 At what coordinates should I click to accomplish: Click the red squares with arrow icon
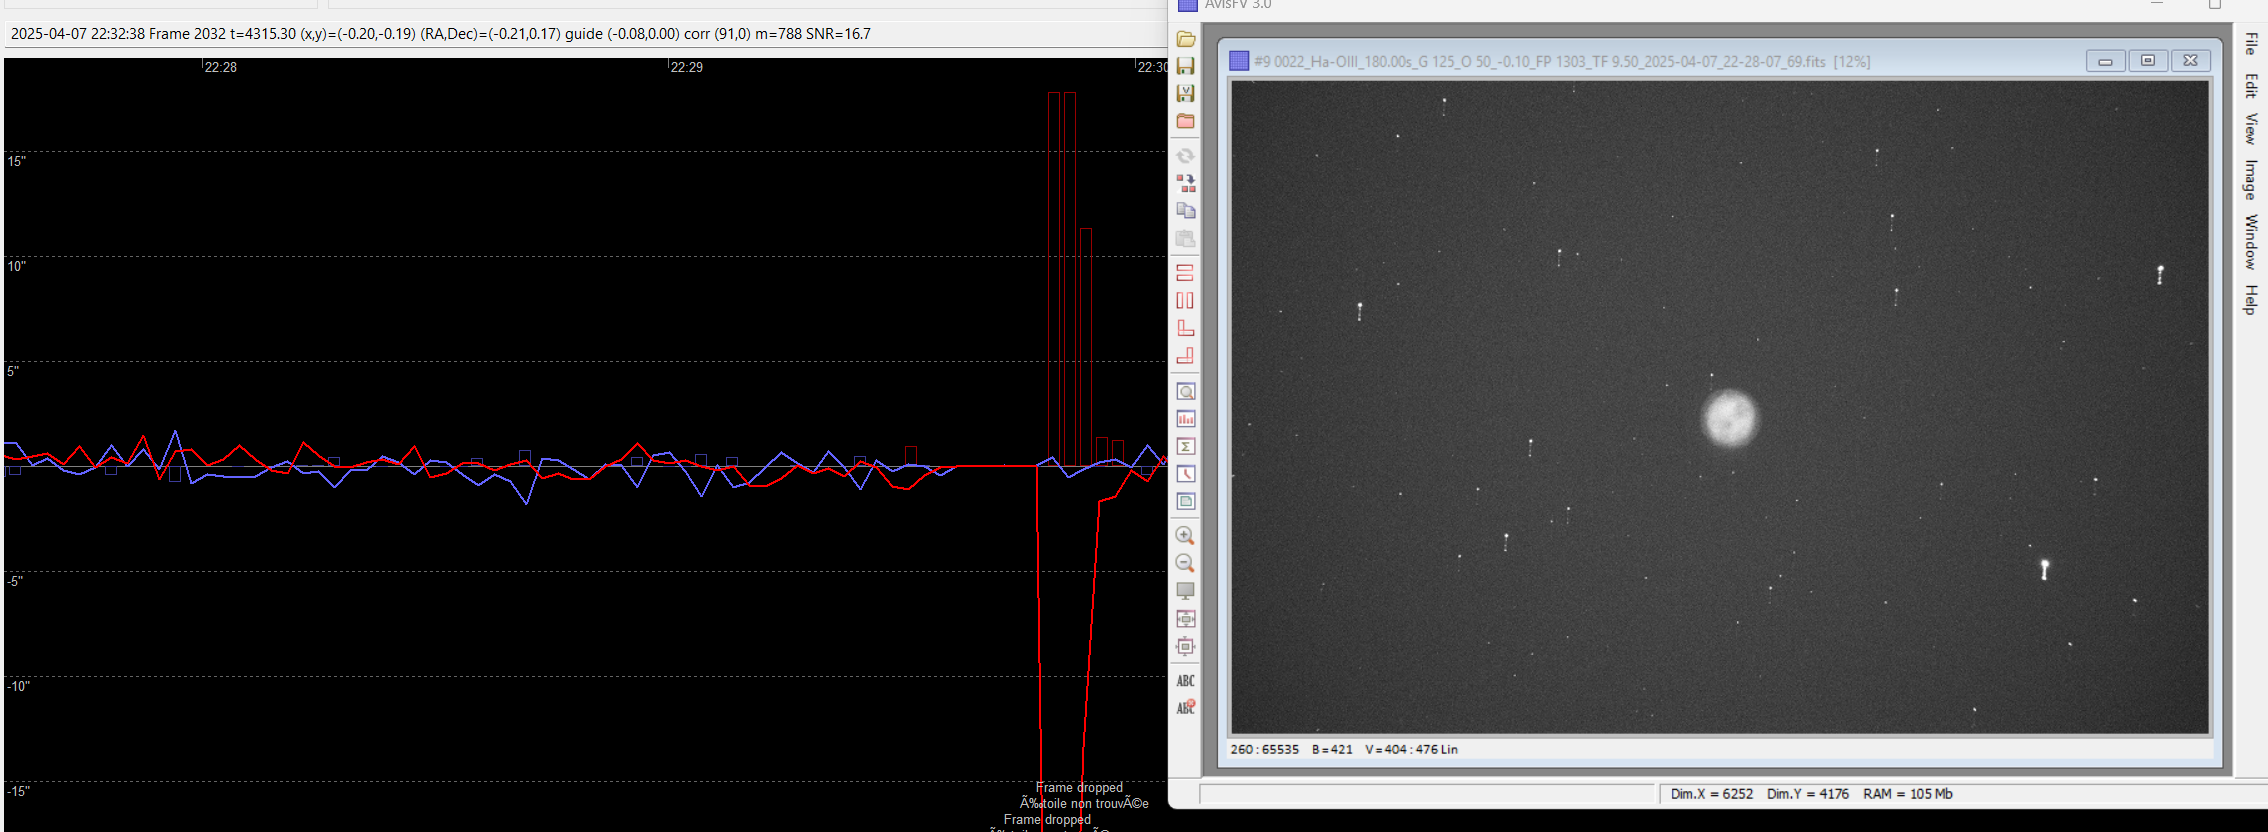tap(1185, 183)
